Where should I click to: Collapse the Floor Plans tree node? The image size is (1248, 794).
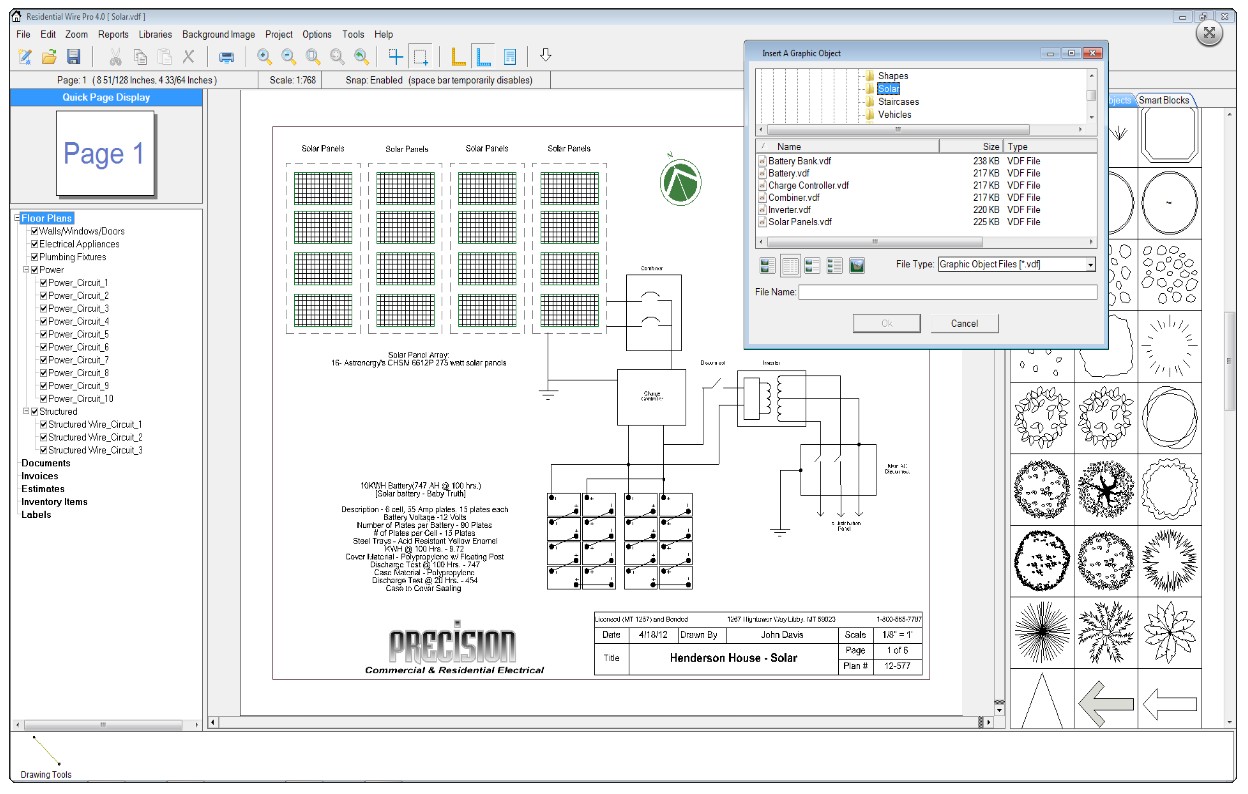pos(17,218)
